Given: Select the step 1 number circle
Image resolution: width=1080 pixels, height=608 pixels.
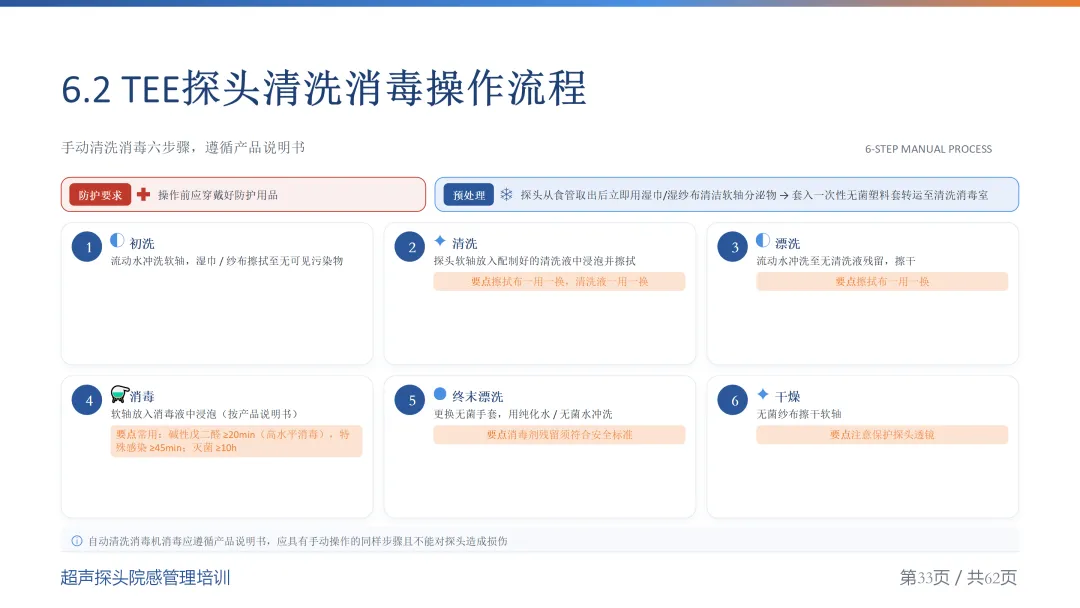Looking at the screenshot, I should click(x=87, y=247).
